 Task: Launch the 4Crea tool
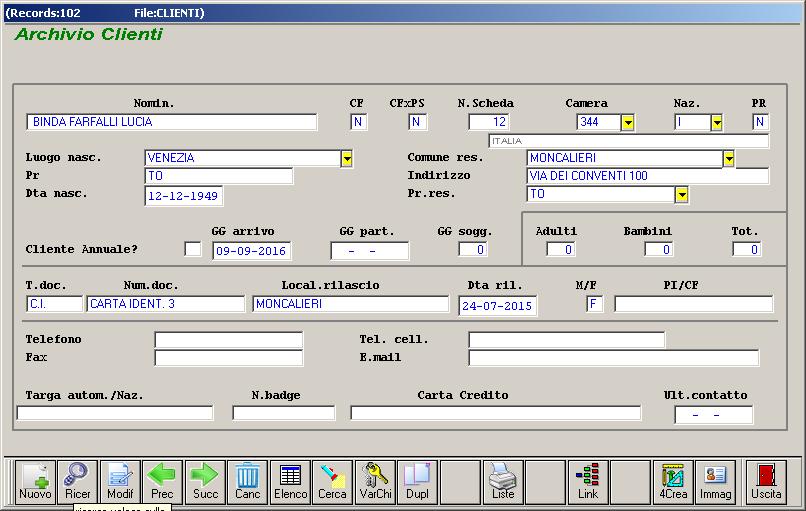tap(673, 482)
